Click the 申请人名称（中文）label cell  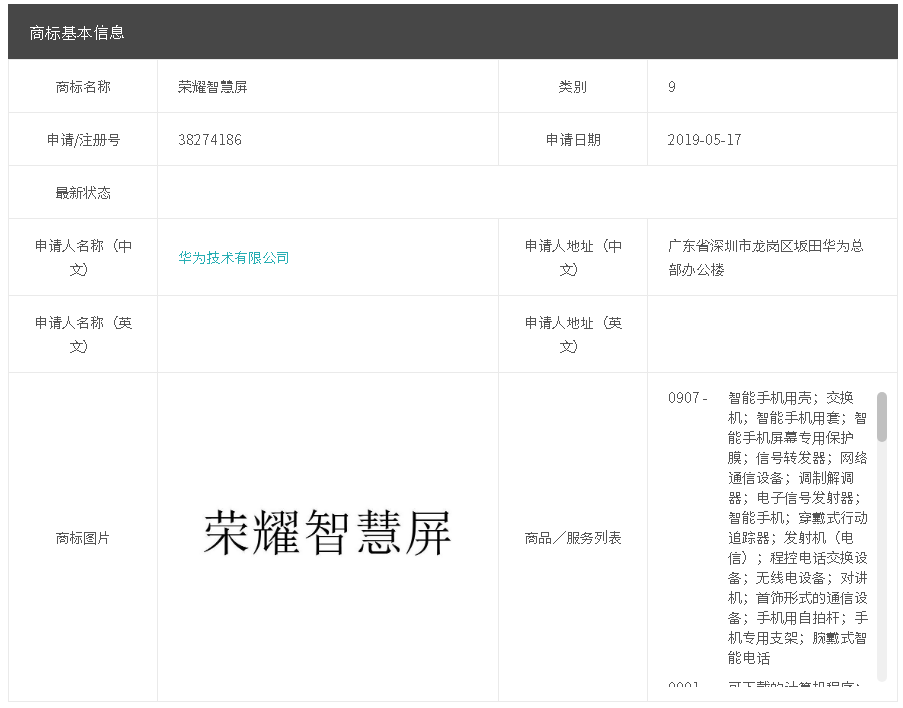point(83,258)
